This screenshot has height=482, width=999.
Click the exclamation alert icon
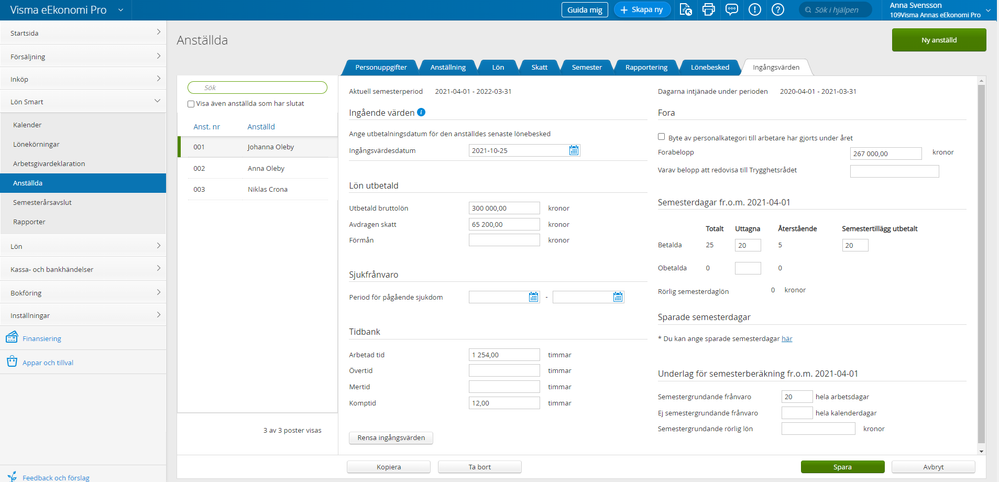click(756, 10)
